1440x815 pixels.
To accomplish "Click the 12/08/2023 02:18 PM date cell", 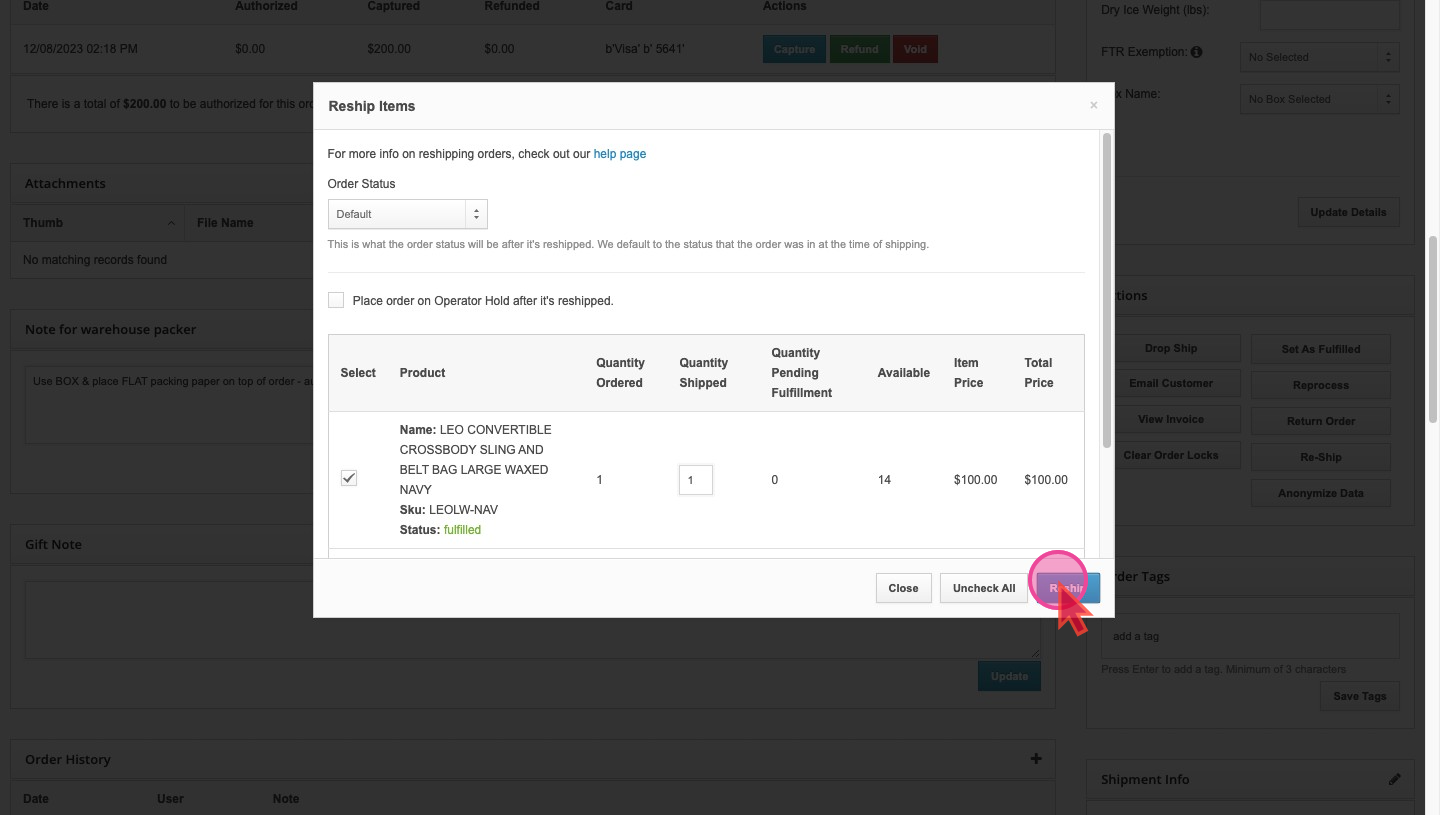I will [x=81, y=49].
